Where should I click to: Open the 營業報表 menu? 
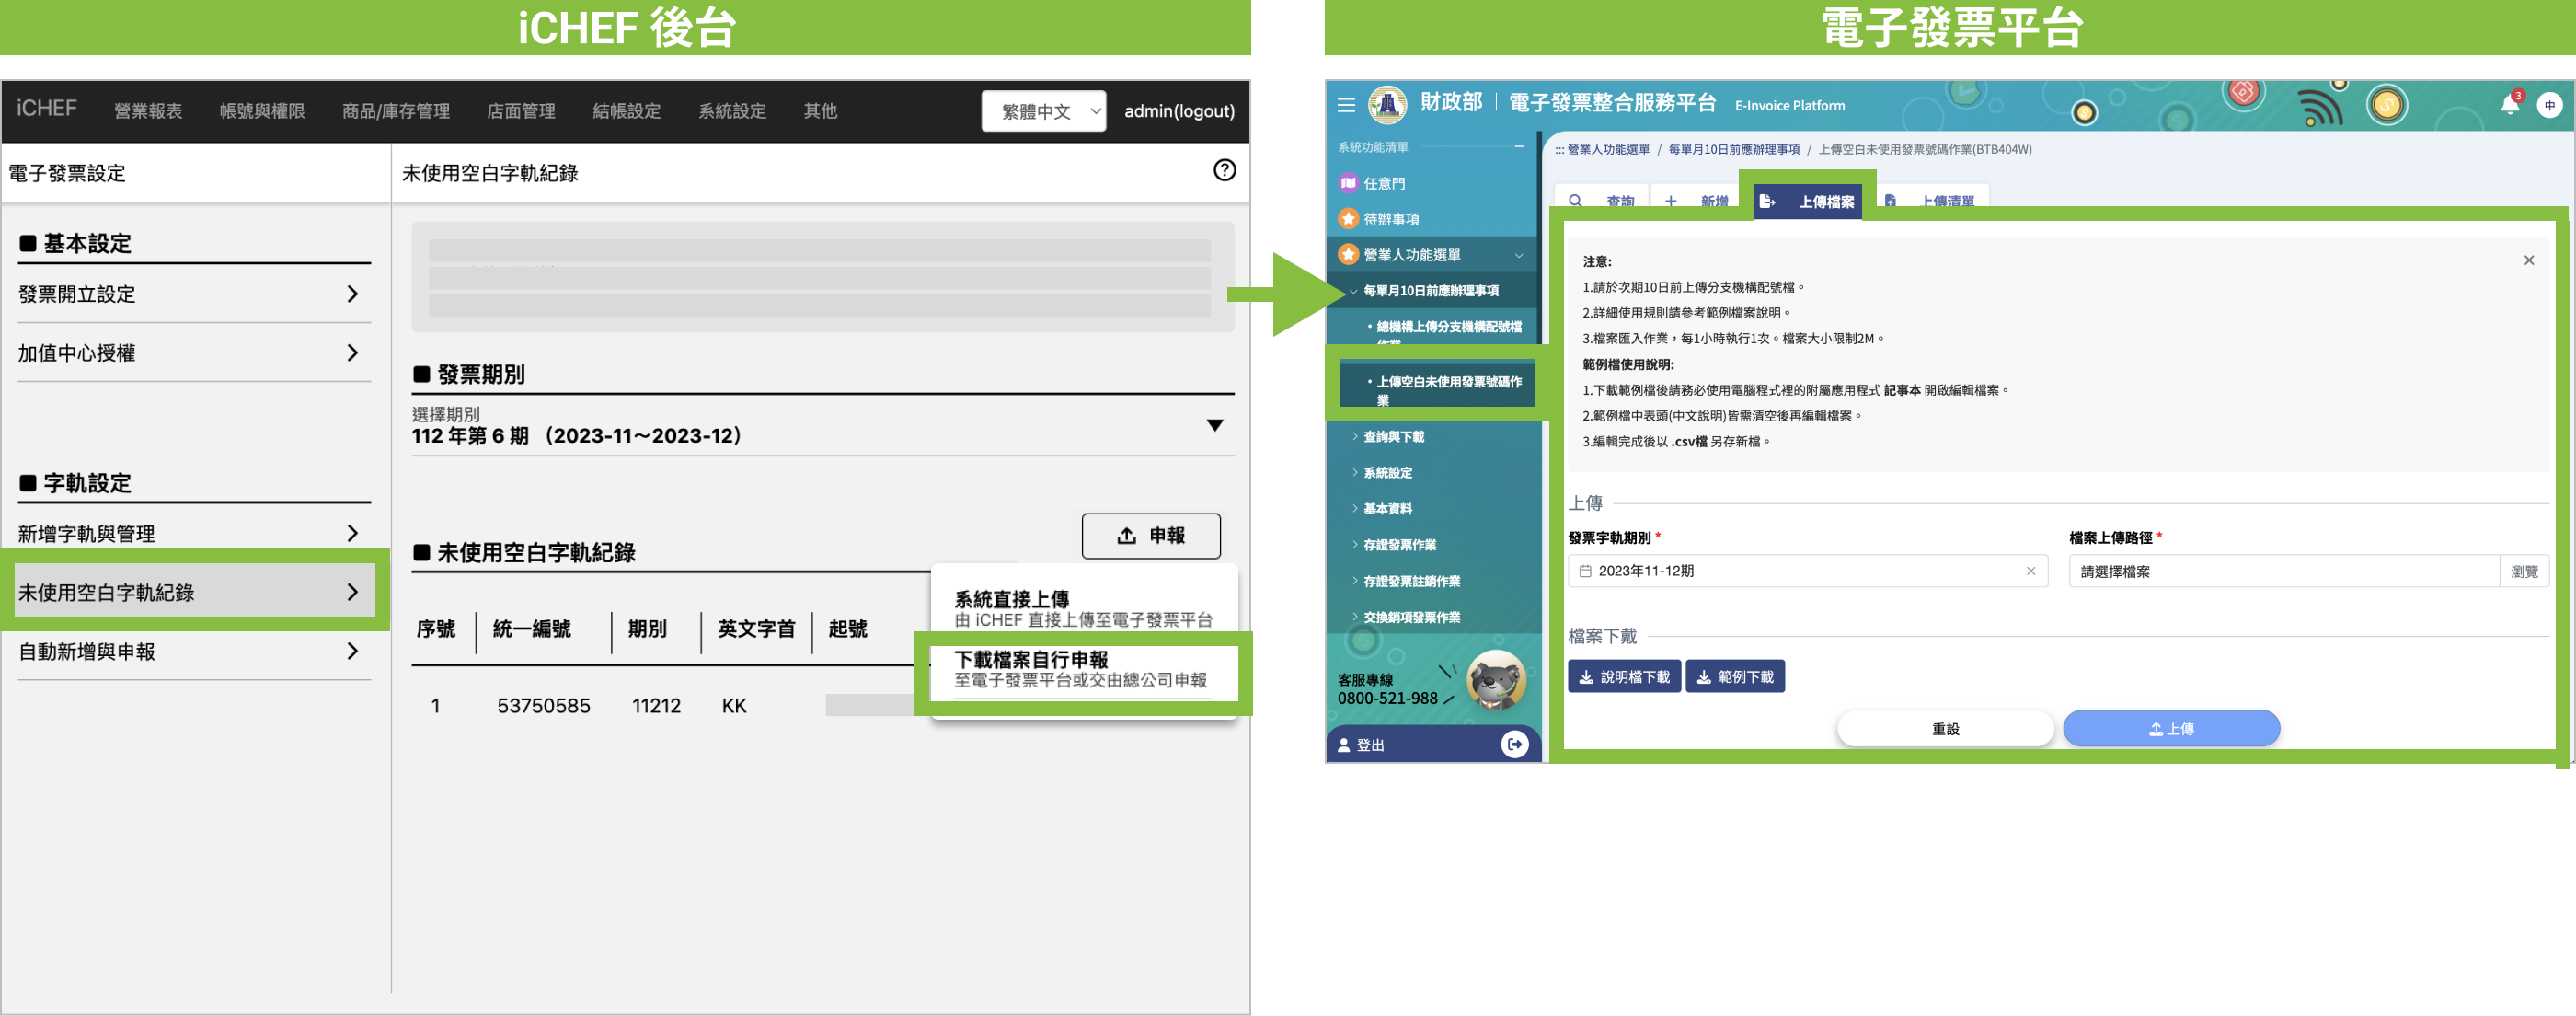148,111
